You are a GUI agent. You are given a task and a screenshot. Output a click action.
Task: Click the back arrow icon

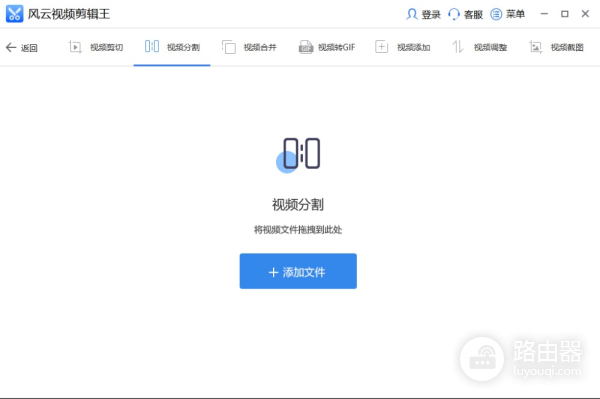click(x=11, y=47)
